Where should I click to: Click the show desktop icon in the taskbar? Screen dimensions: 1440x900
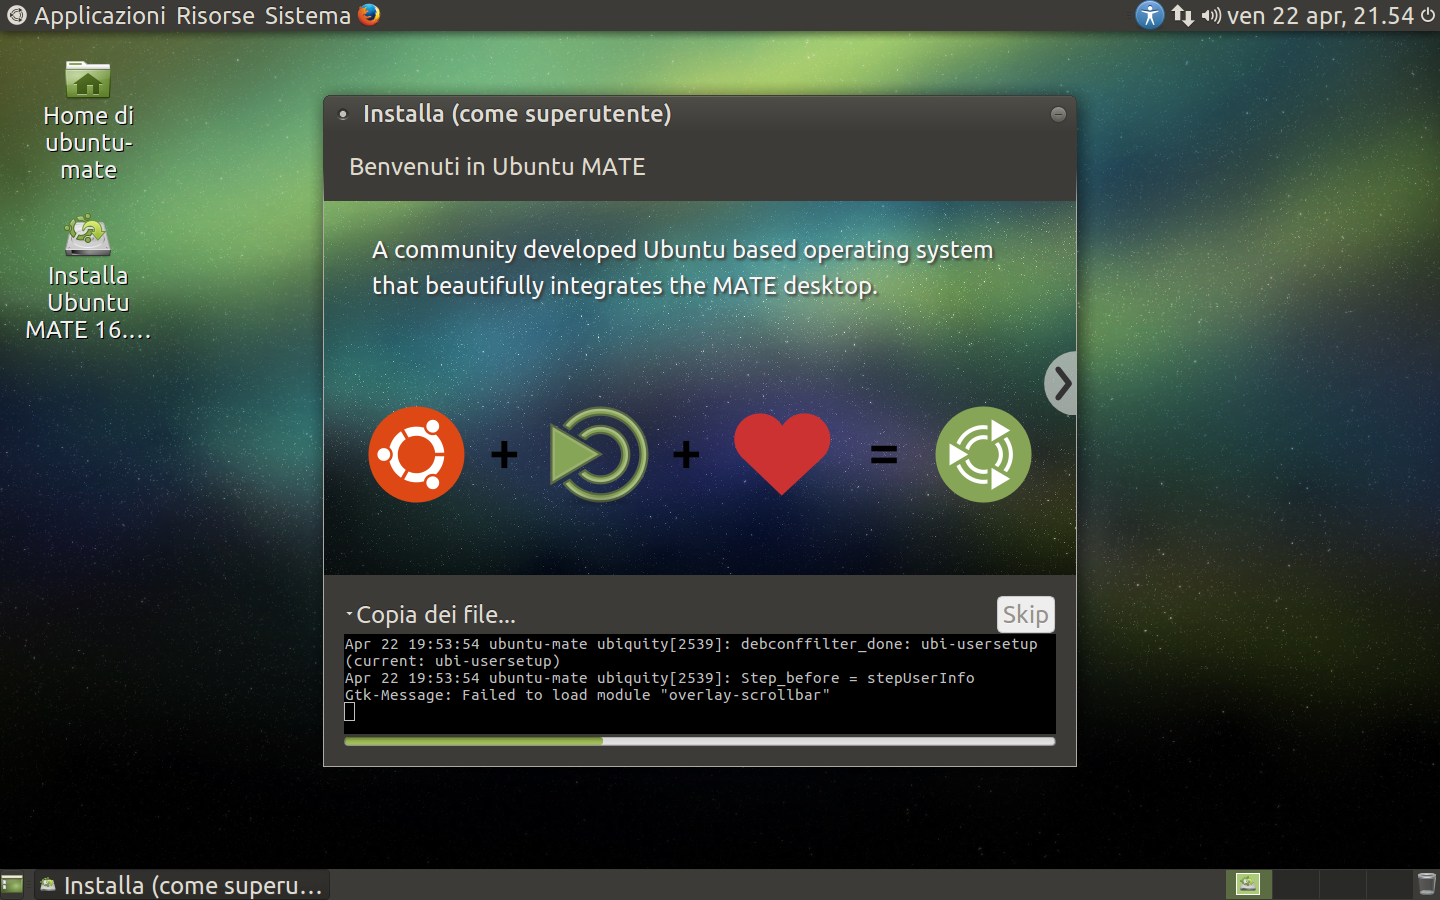tap(13, 885)
